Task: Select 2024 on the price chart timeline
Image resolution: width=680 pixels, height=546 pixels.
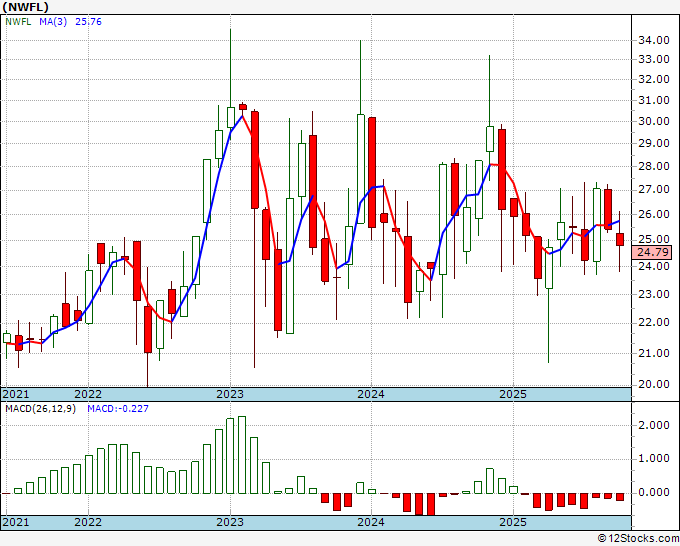Action: 371,394
